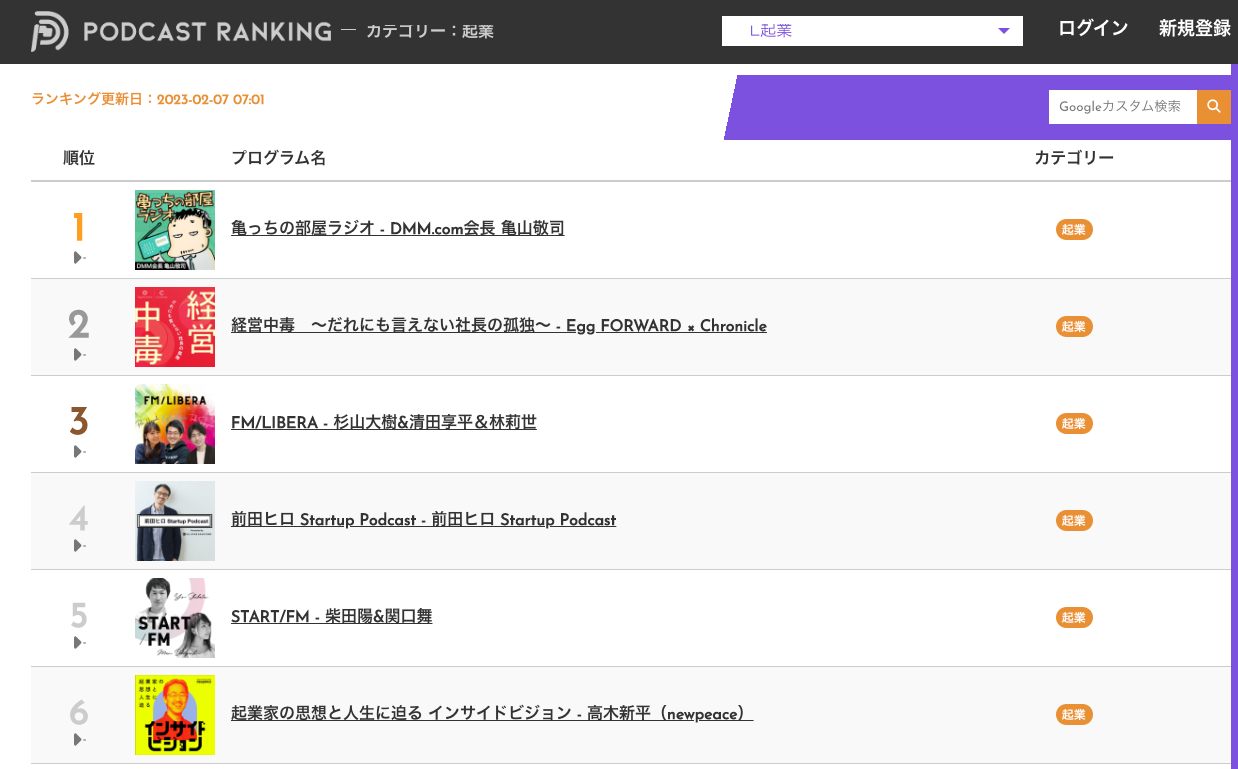Click the カテゴリー column header
Image resolution: width=1238 pixels, height=769 pixels.
tap(1074, 158)
